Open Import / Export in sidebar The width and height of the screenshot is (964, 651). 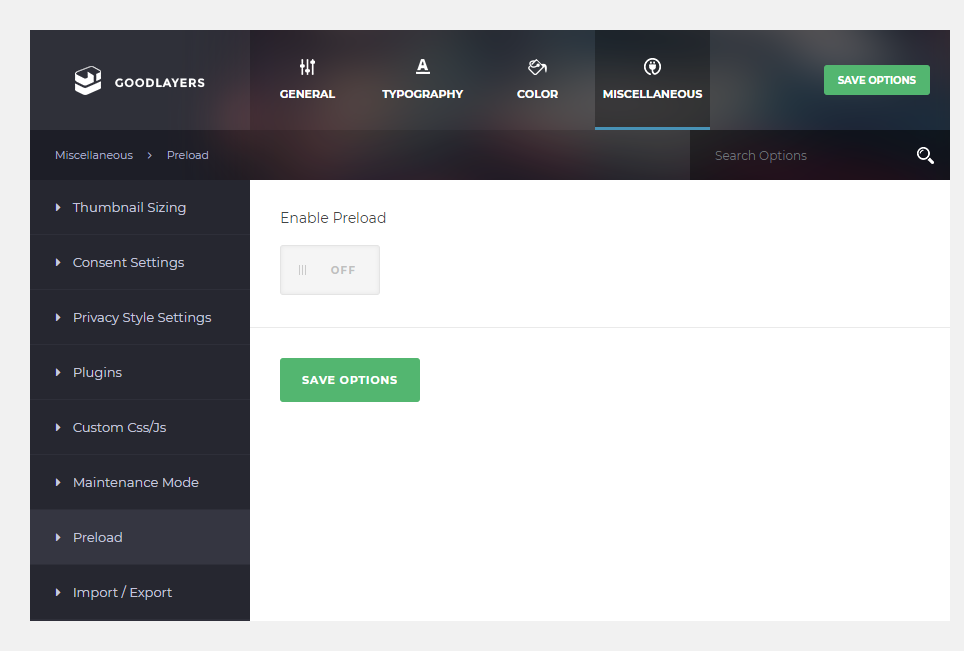click(x=140, y=593)
